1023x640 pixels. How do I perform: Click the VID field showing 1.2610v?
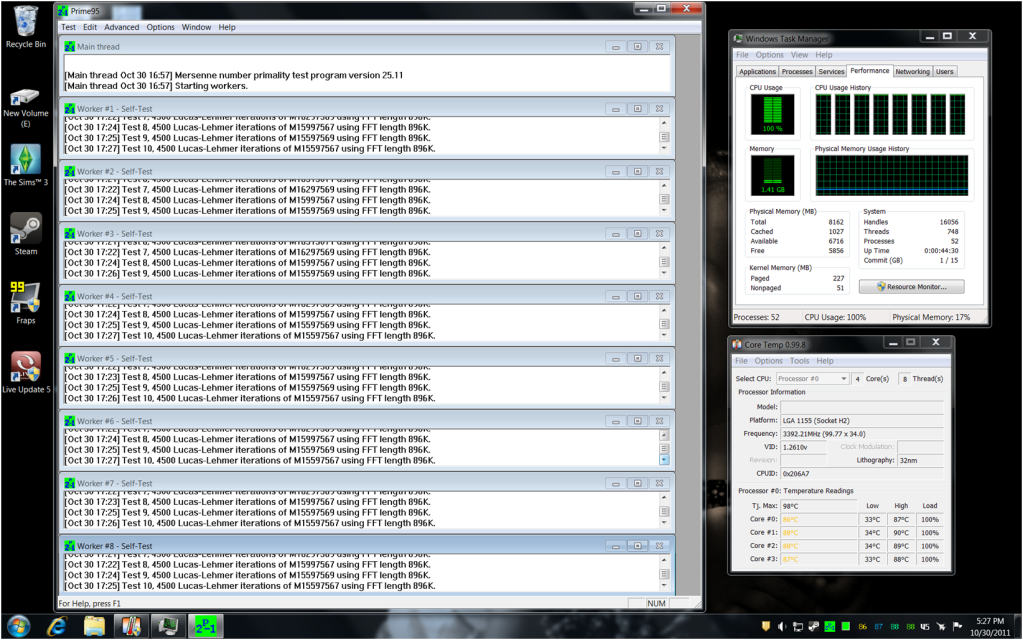[804, 447]
